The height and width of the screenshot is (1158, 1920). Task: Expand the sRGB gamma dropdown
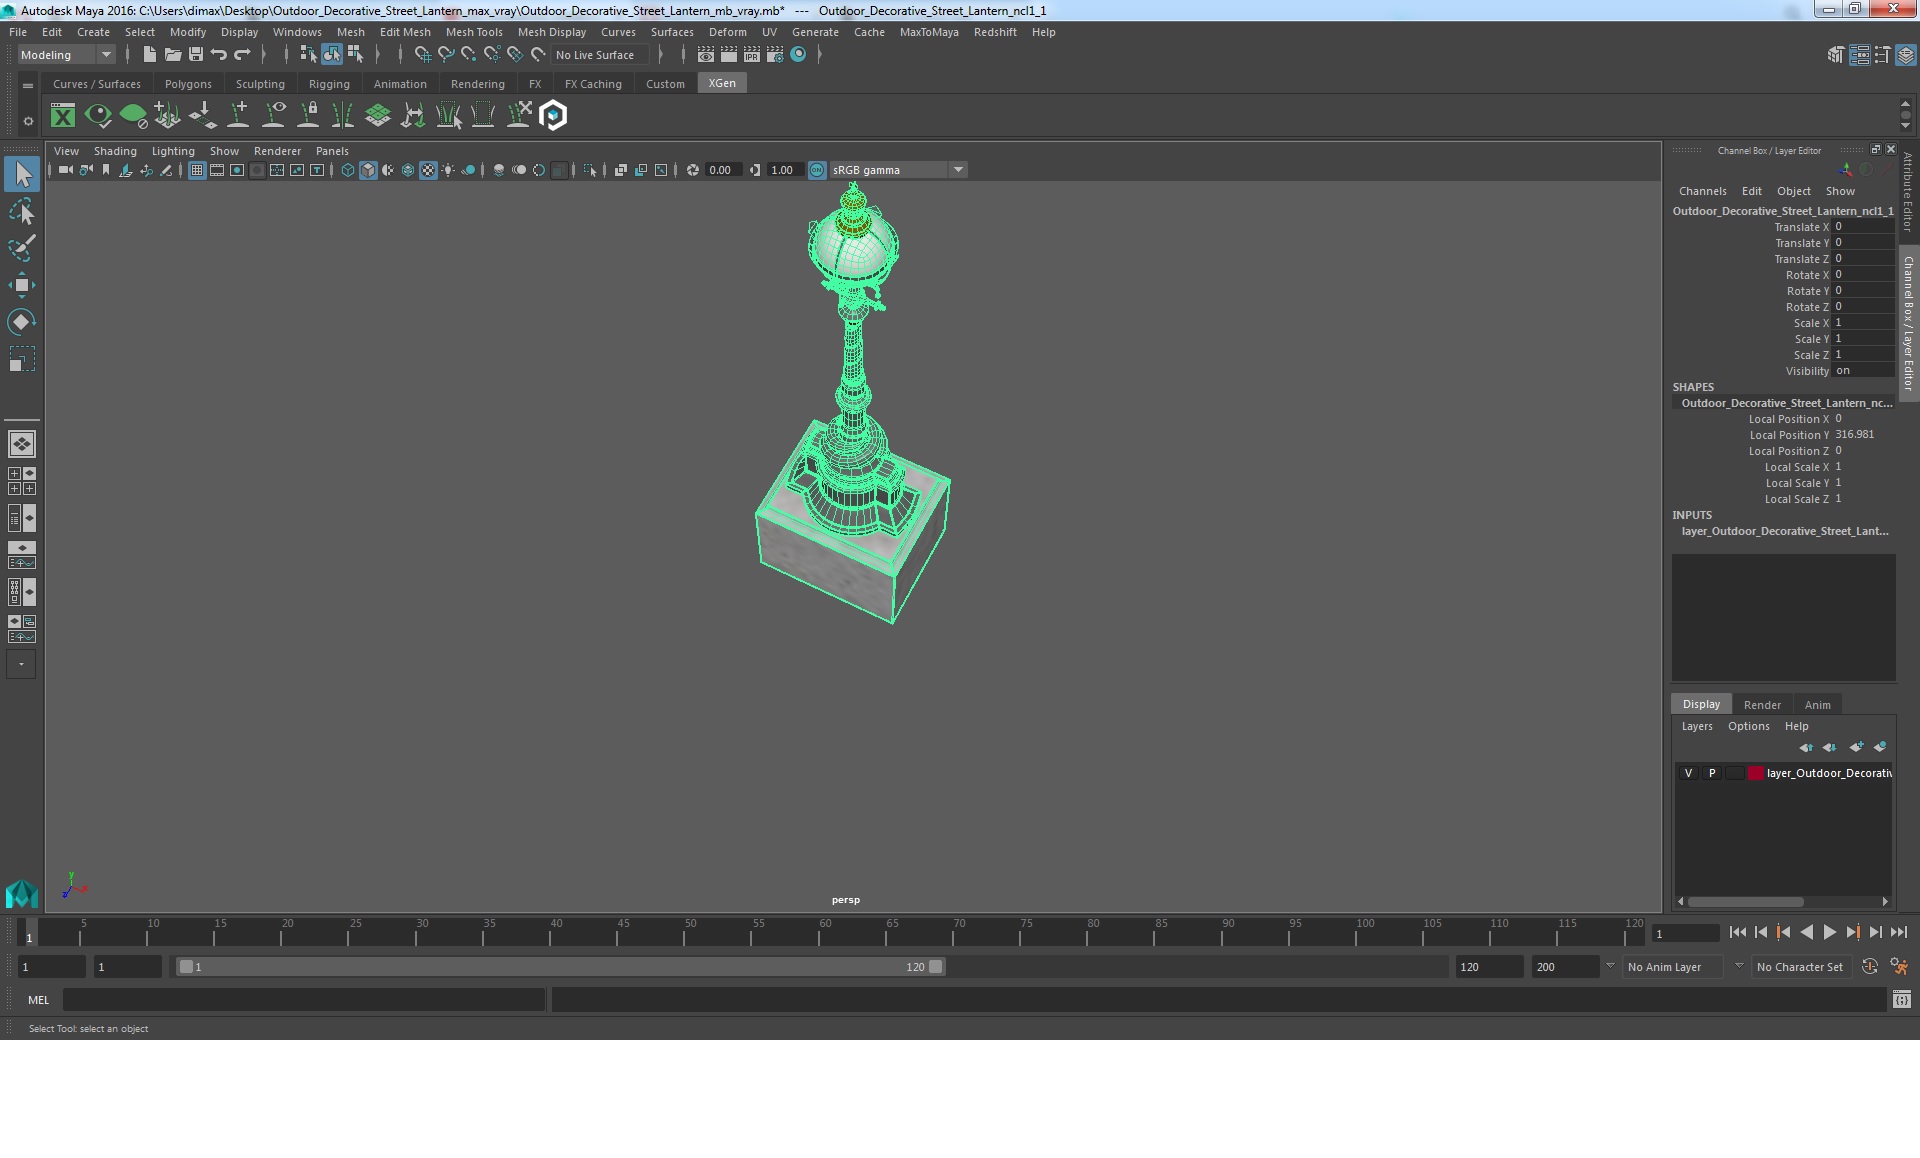(958, 170)
